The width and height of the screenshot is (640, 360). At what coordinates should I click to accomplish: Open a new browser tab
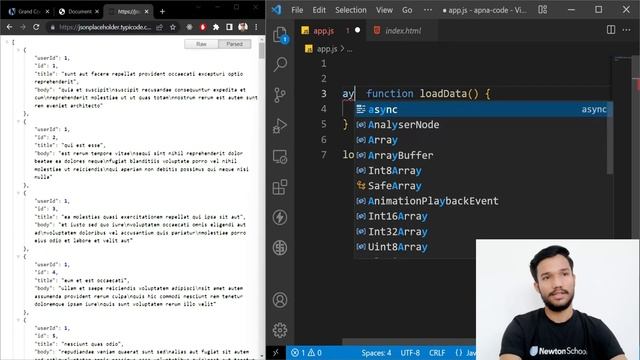(162, 11)
